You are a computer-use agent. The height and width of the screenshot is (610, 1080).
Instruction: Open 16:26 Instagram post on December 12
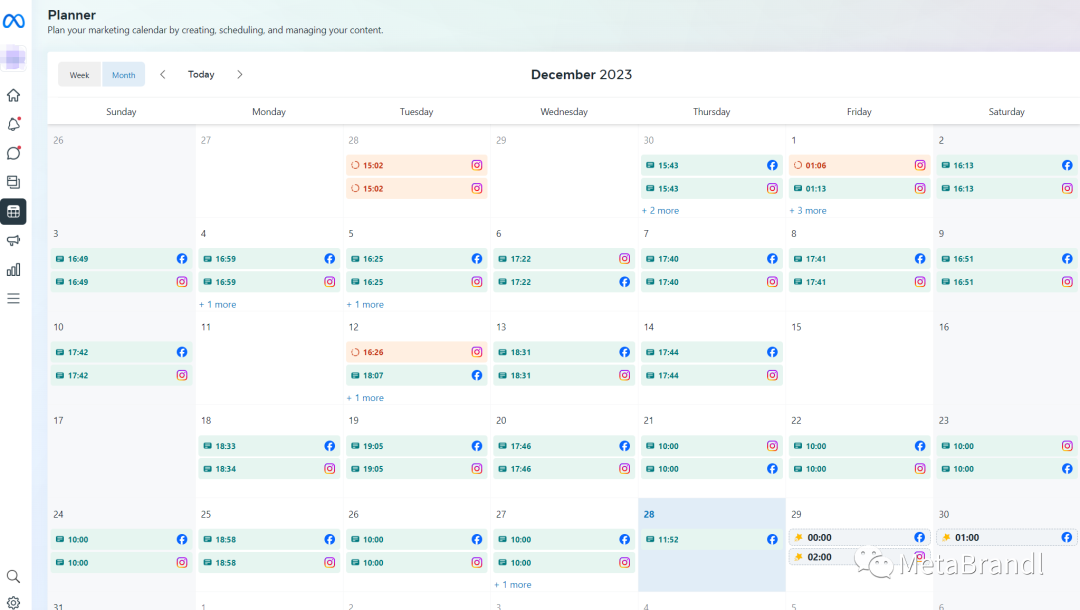click(x=417, y=352)
